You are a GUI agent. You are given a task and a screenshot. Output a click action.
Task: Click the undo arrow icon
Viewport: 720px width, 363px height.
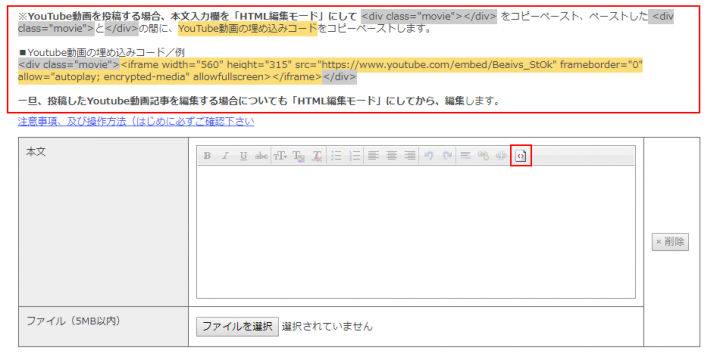(x=429, y=156)
